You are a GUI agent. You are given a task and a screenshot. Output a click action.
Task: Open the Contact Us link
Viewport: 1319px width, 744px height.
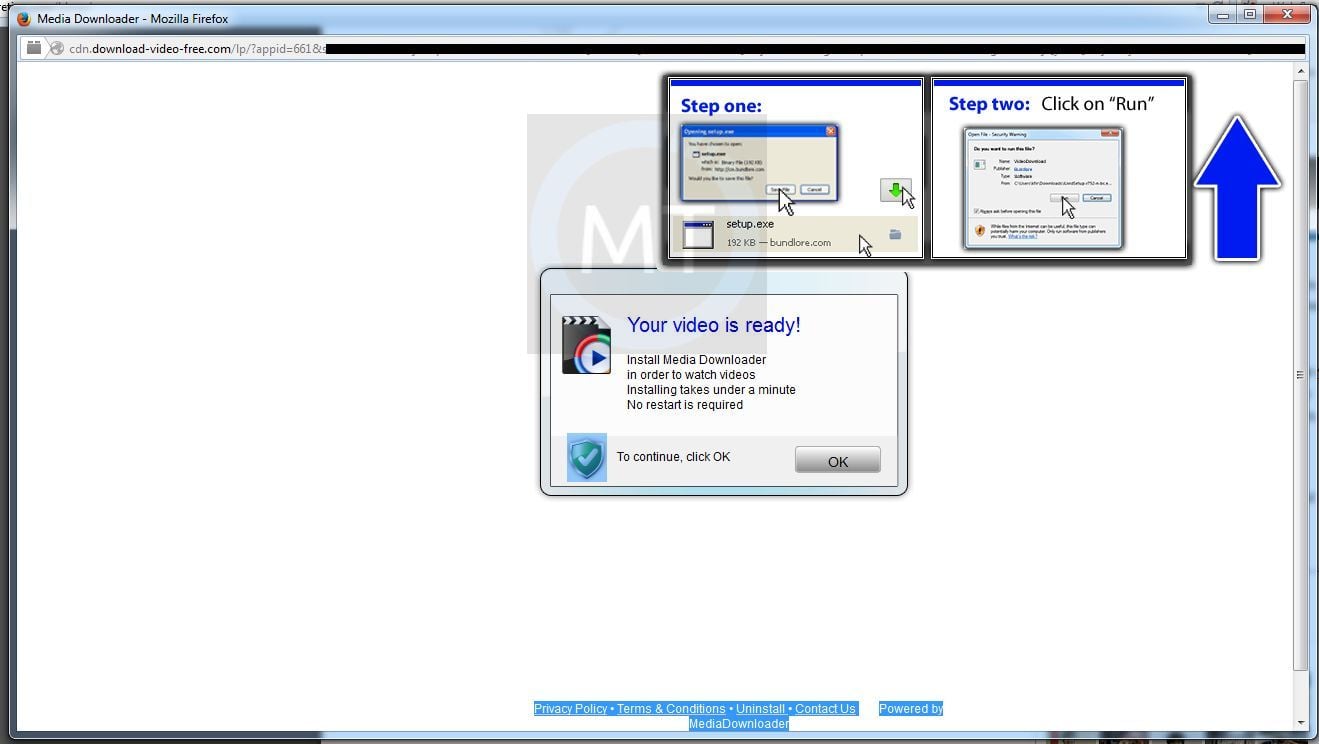click(825, 709)
